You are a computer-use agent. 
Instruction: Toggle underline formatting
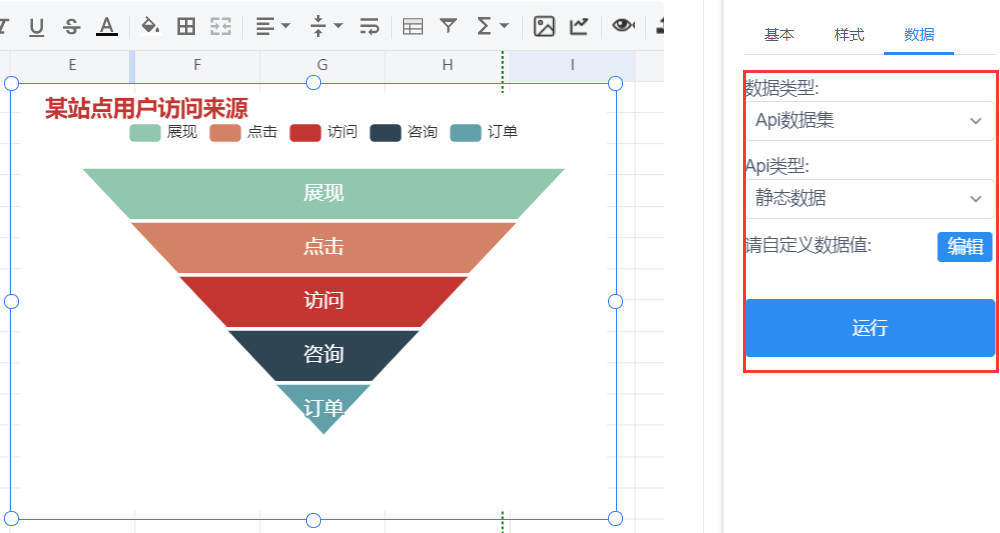36,27
